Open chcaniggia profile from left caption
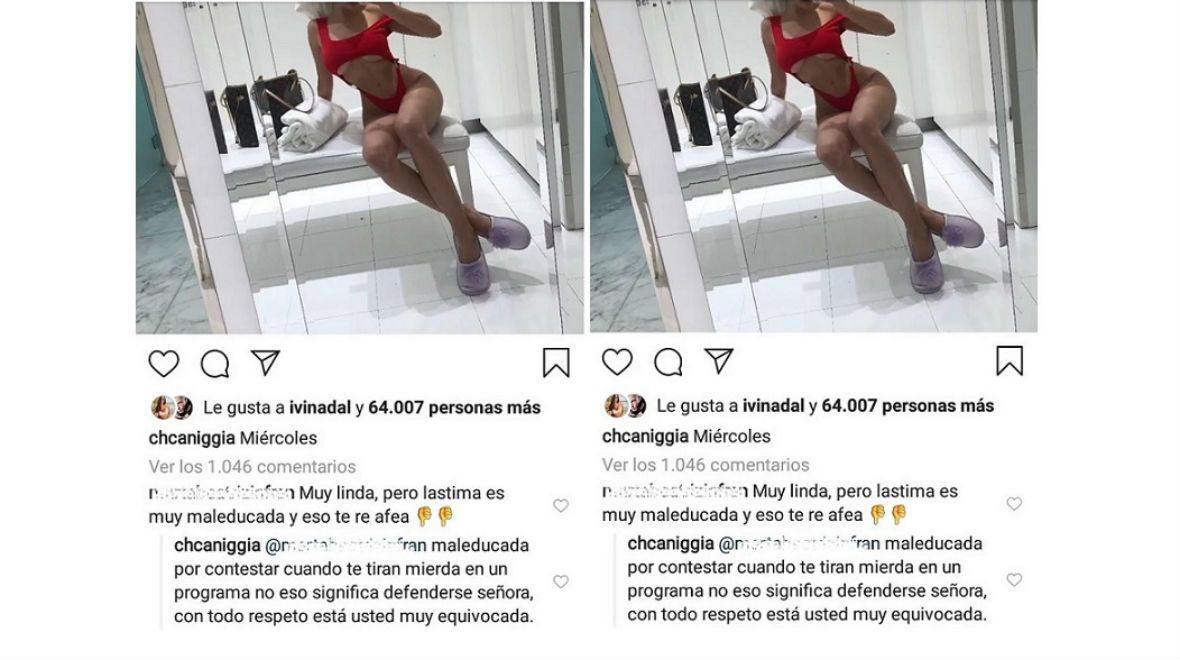 [x=192, y=438]
